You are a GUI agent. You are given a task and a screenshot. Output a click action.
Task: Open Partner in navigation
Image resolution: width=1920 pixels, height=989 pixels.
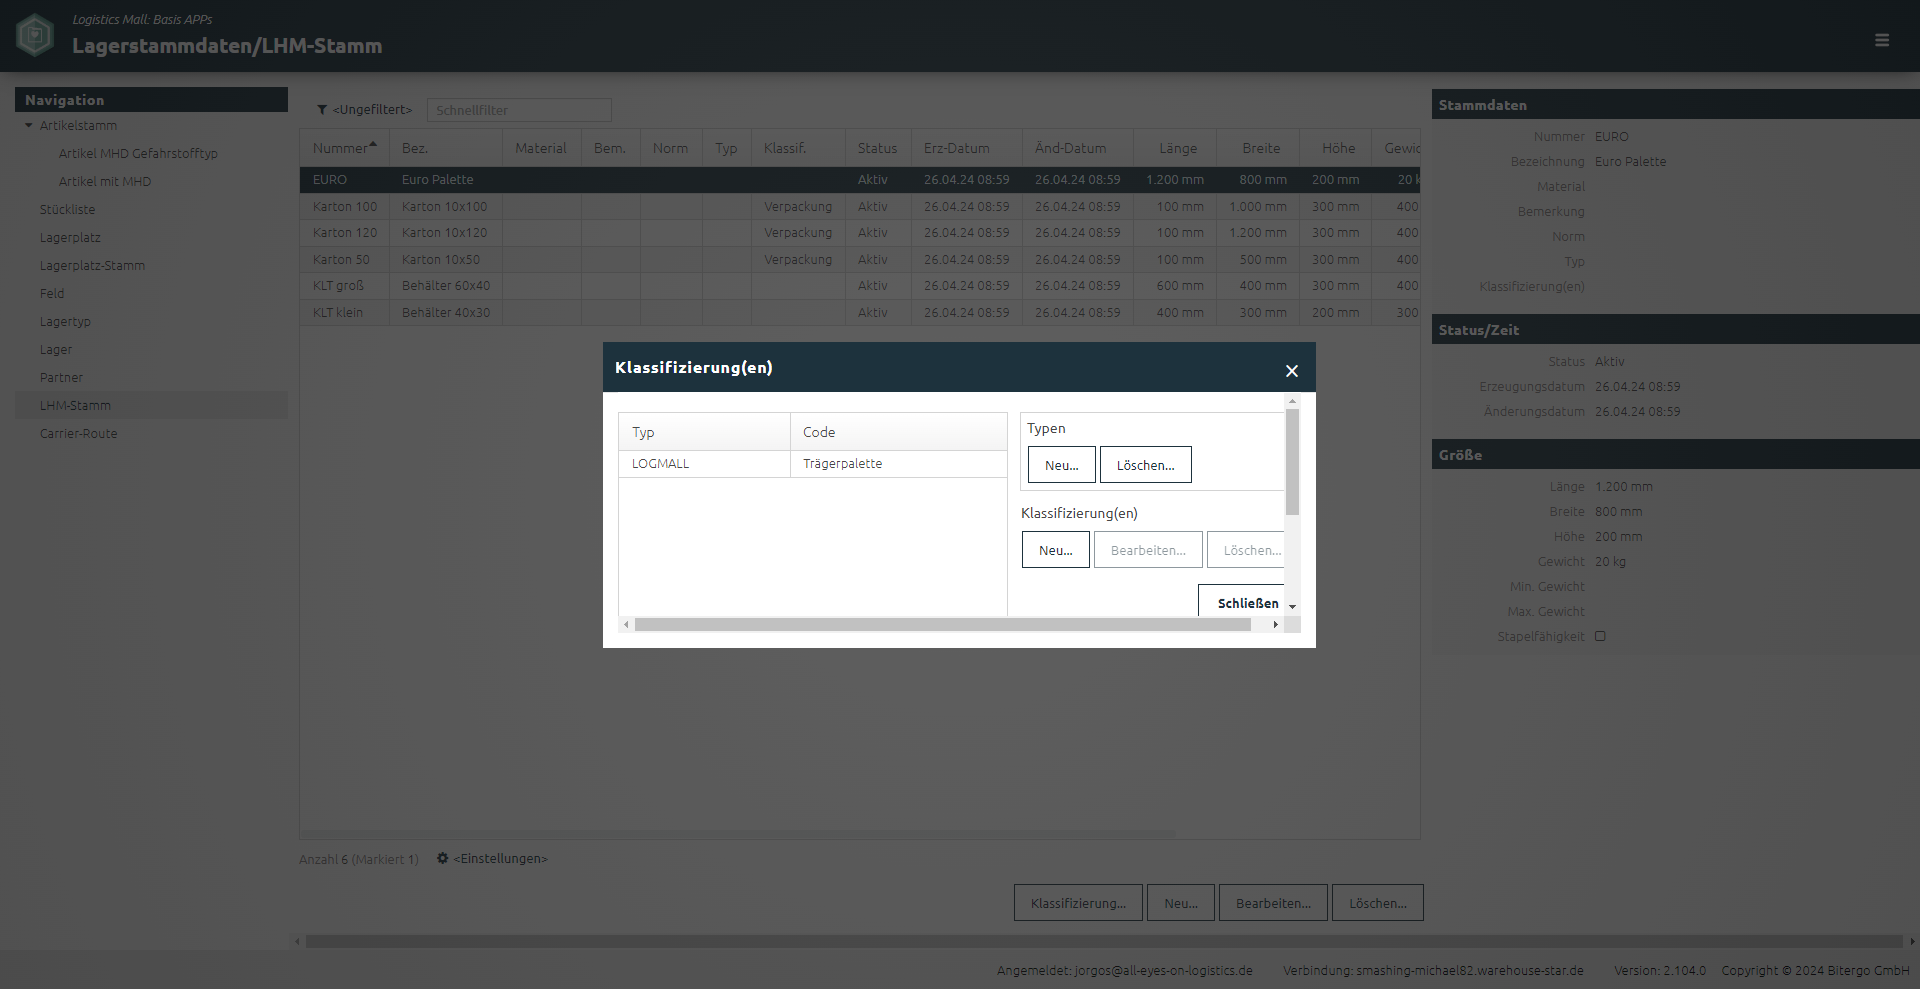(61, 377)
